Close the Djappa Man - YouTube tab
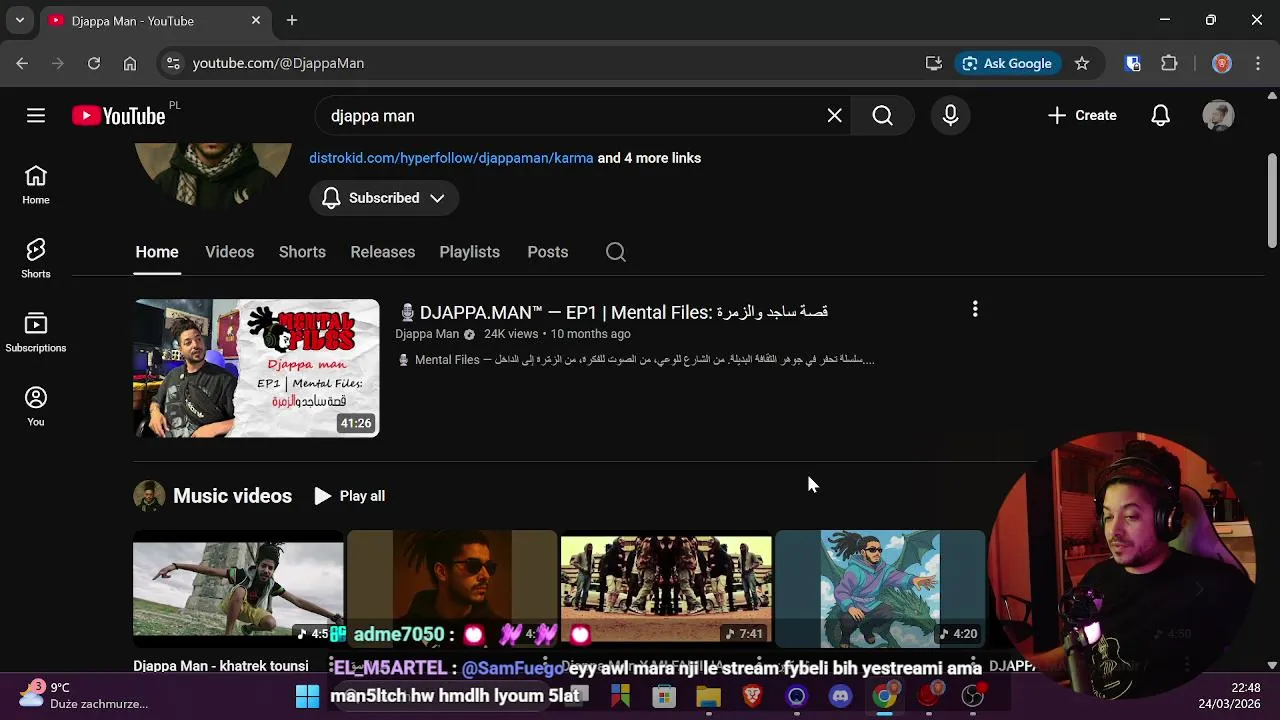The height and width of the screenshot is (720, 1280). tap(256, 20)
